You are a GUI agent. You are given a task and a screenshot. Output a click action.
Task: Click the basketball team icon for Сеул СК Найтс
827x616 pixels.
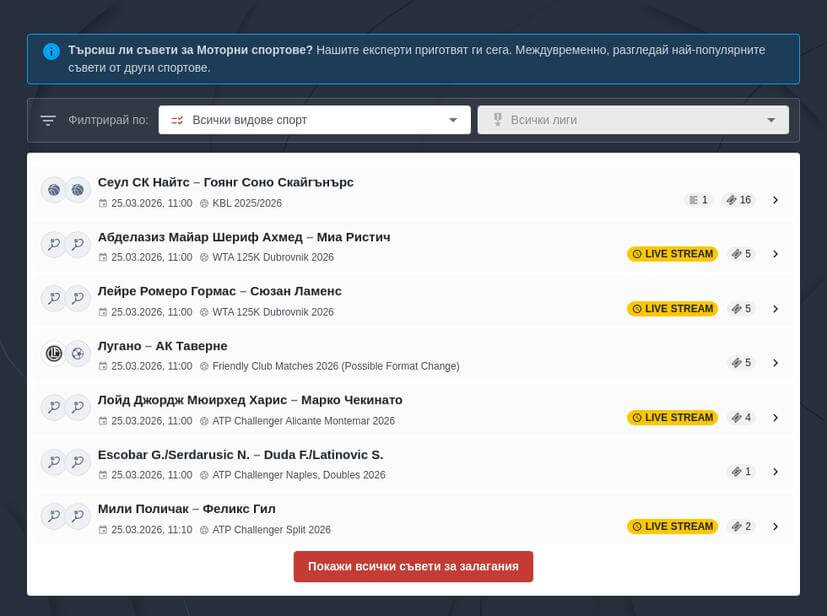53,190
